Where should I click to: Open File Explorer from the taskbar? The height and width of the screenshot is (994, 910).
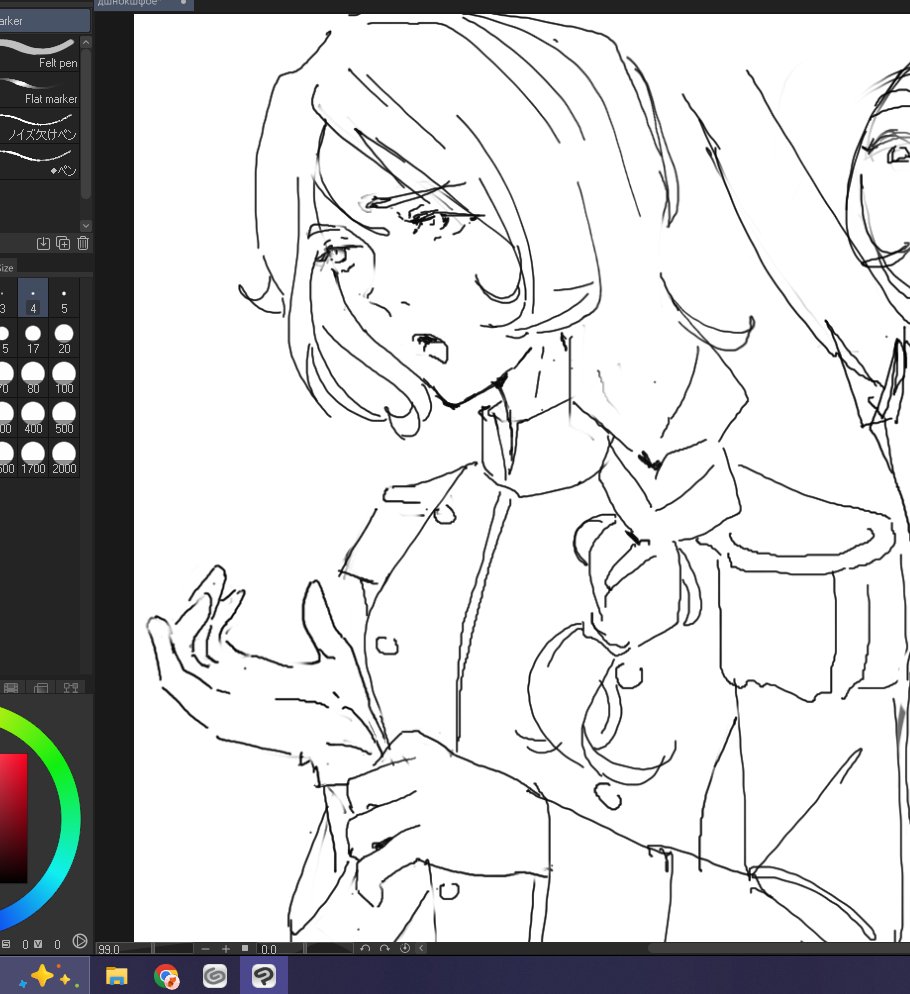(117, 976)
